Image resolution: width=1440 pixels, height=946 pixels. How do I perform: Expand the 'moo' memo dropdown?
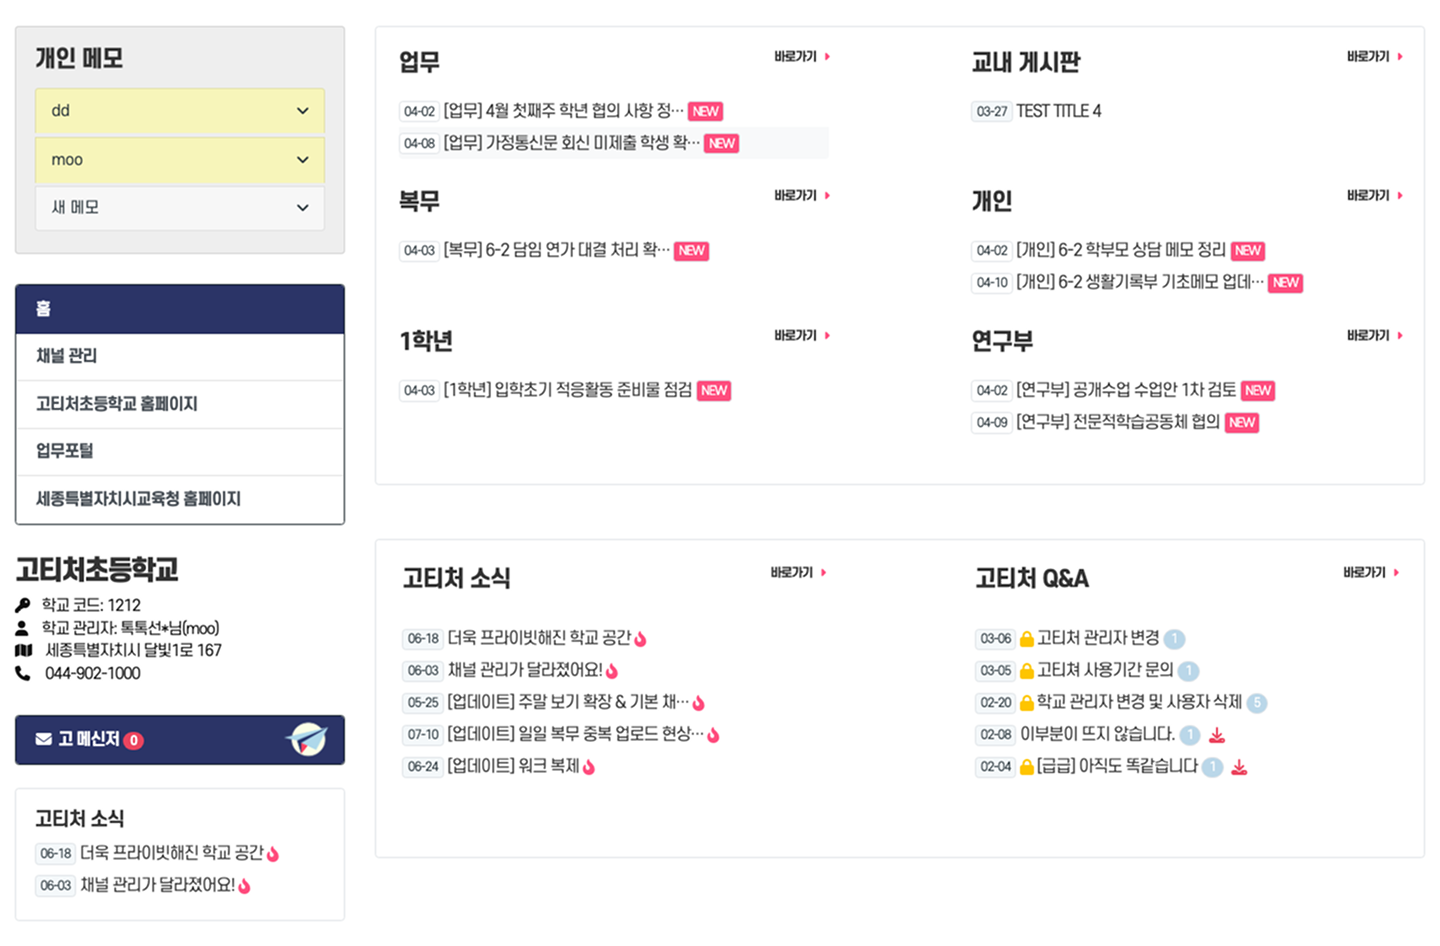click(x=303, y=160)
